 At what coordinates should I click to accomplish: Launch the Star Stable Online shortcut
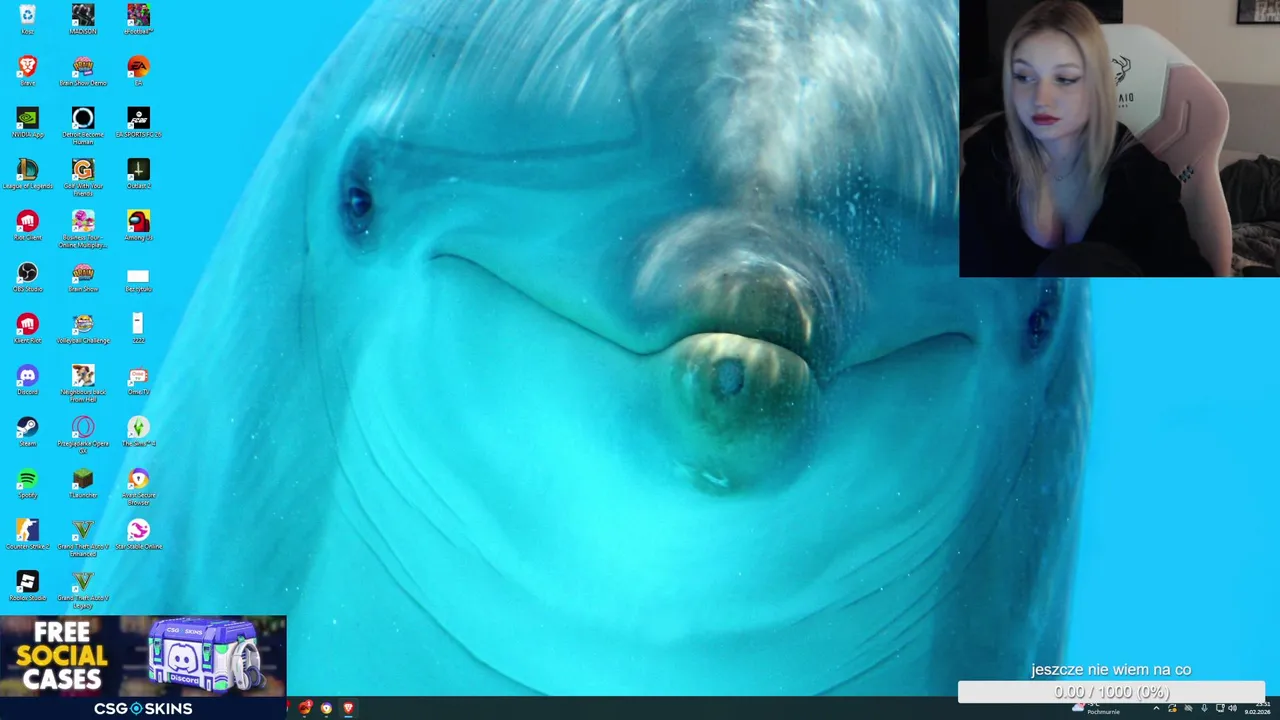(x=138, y=534)
